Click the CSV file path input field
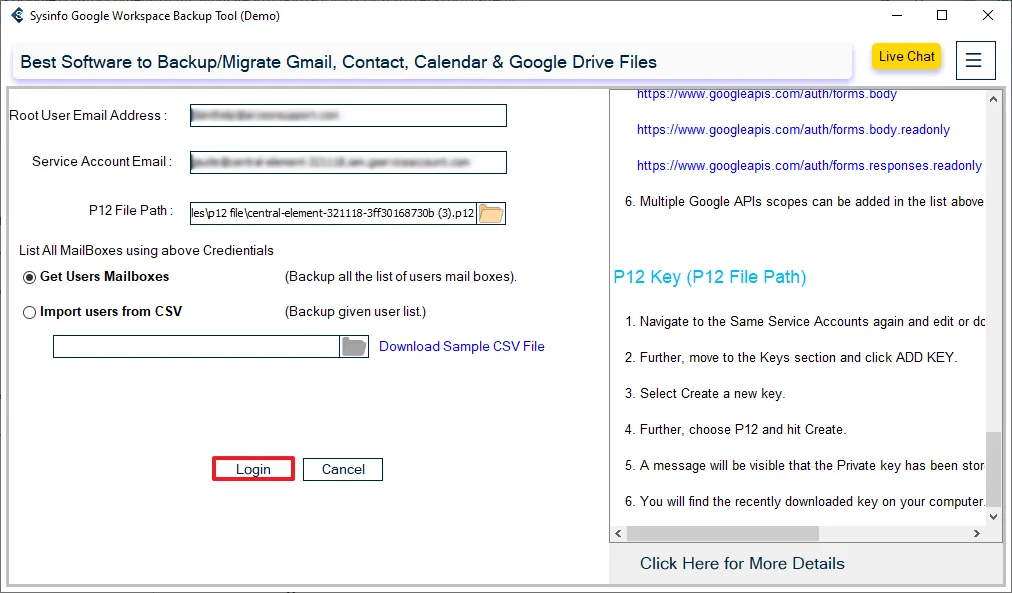 coord(196,347)
